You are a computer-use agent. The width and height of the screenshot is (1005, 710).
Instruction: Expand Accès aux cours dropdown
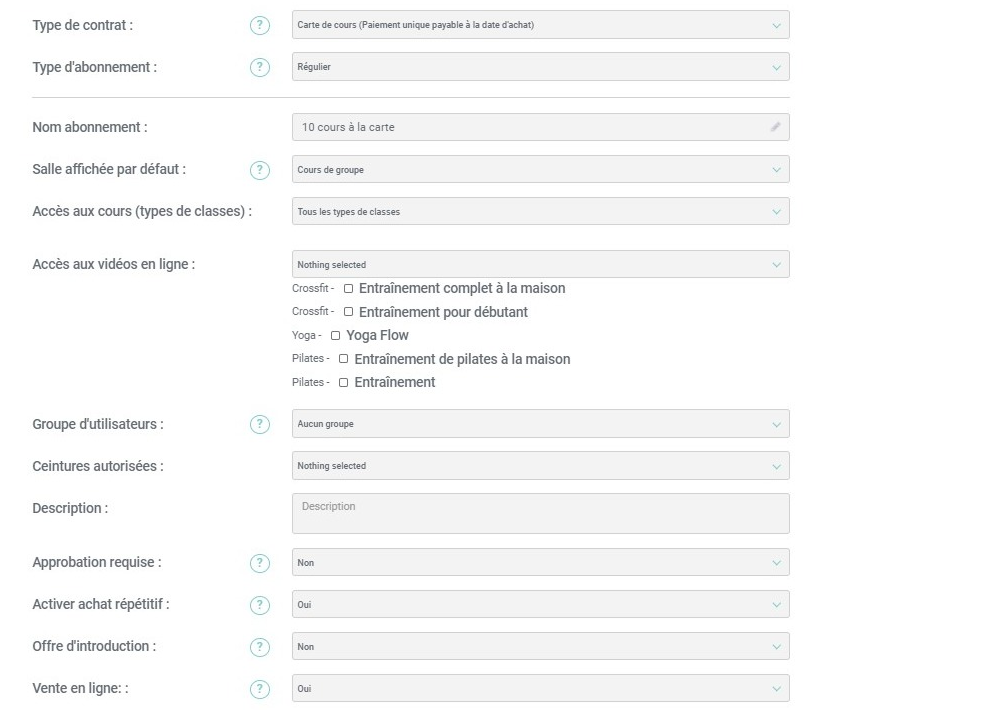[540, 212]
